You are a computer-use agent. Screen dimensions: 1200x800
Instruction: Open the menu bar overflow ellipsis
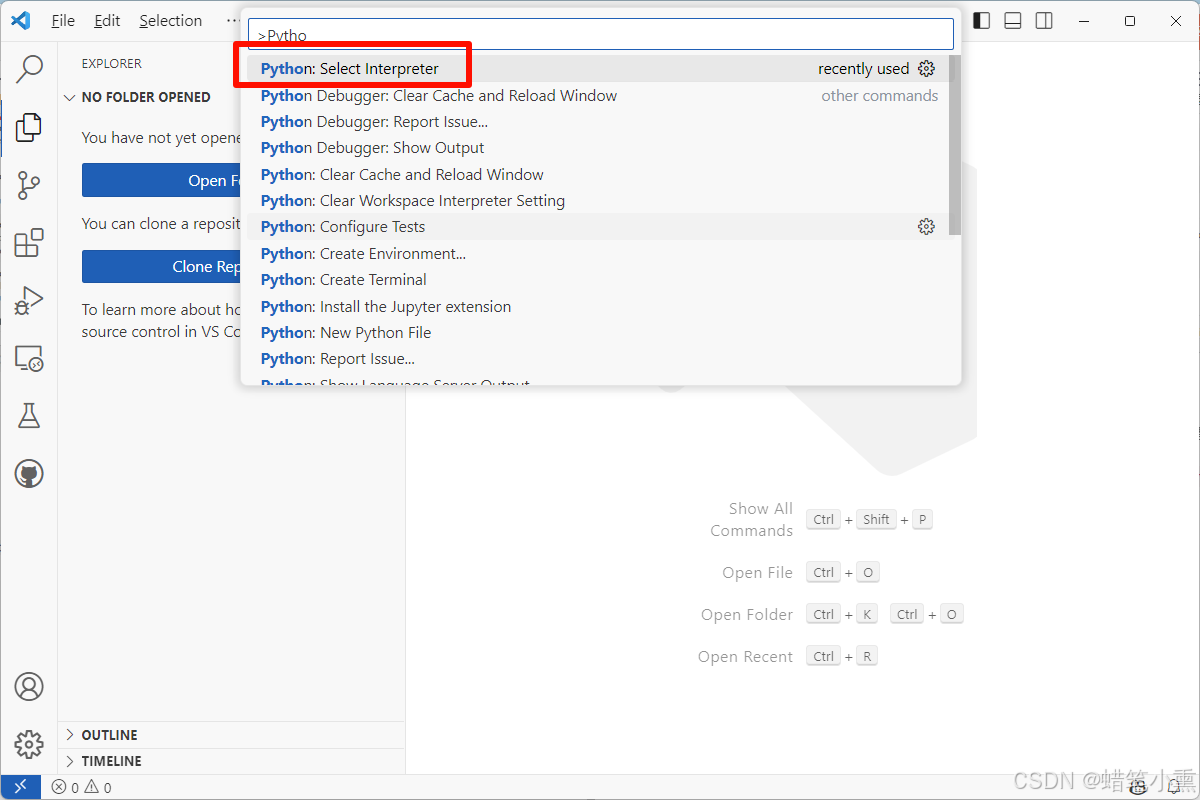click(x=232, y=20)
